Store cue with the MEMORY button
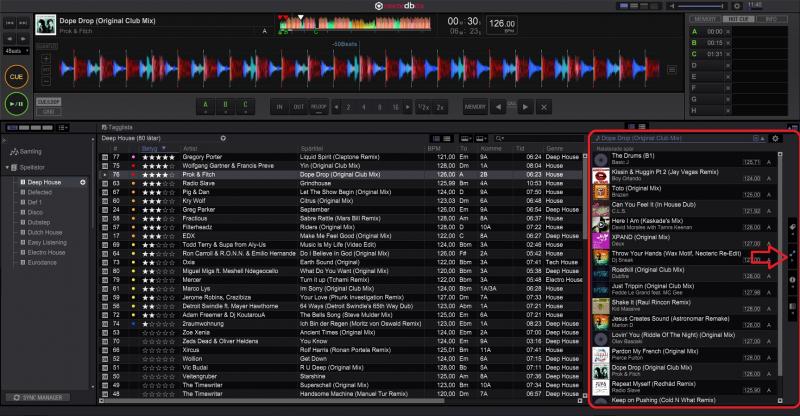This screenshot has width=800, height=416. pyautogui.click(x=475, y=107)
